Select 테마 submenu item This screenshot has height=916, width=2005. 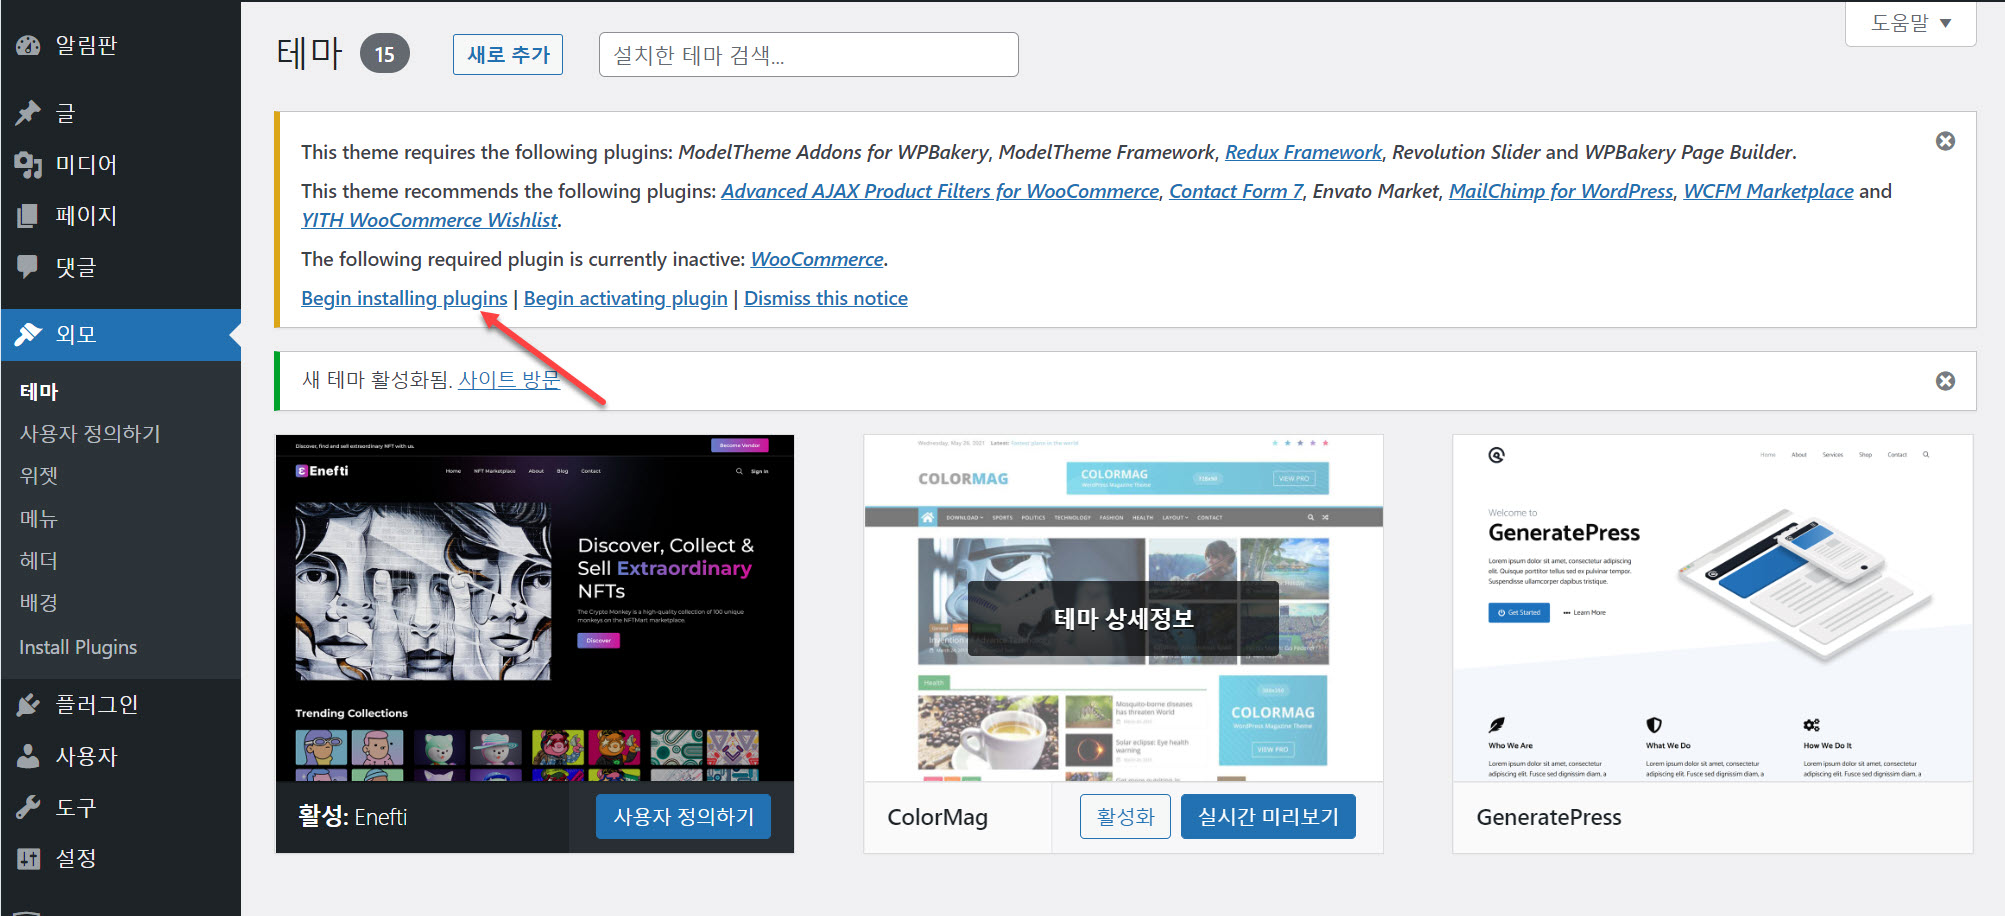(39, 392)
